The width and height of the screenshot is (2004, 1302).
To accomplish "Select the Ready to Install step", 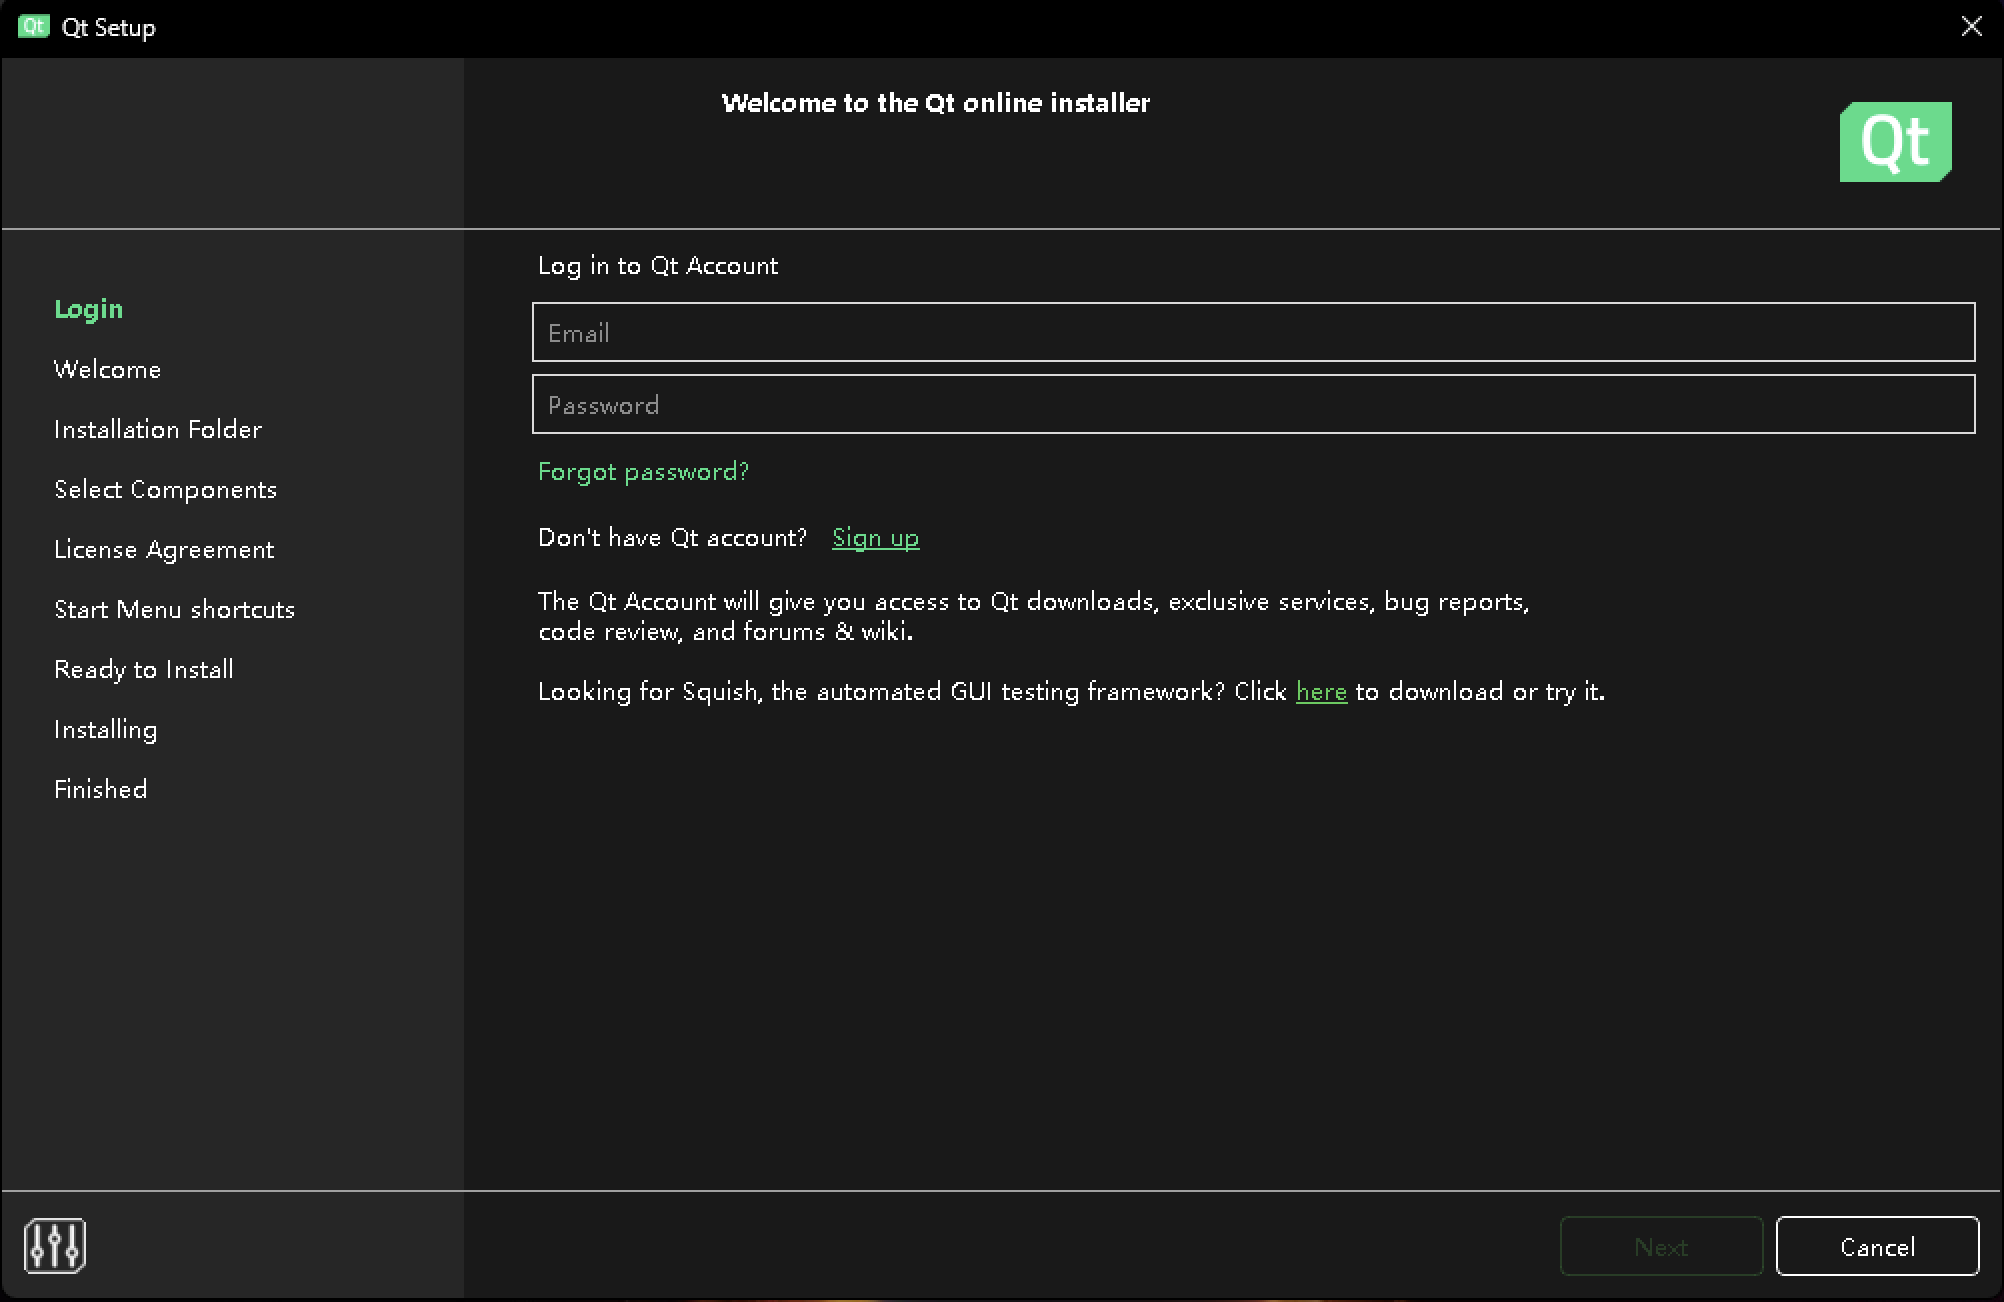I will click(143, 669).
